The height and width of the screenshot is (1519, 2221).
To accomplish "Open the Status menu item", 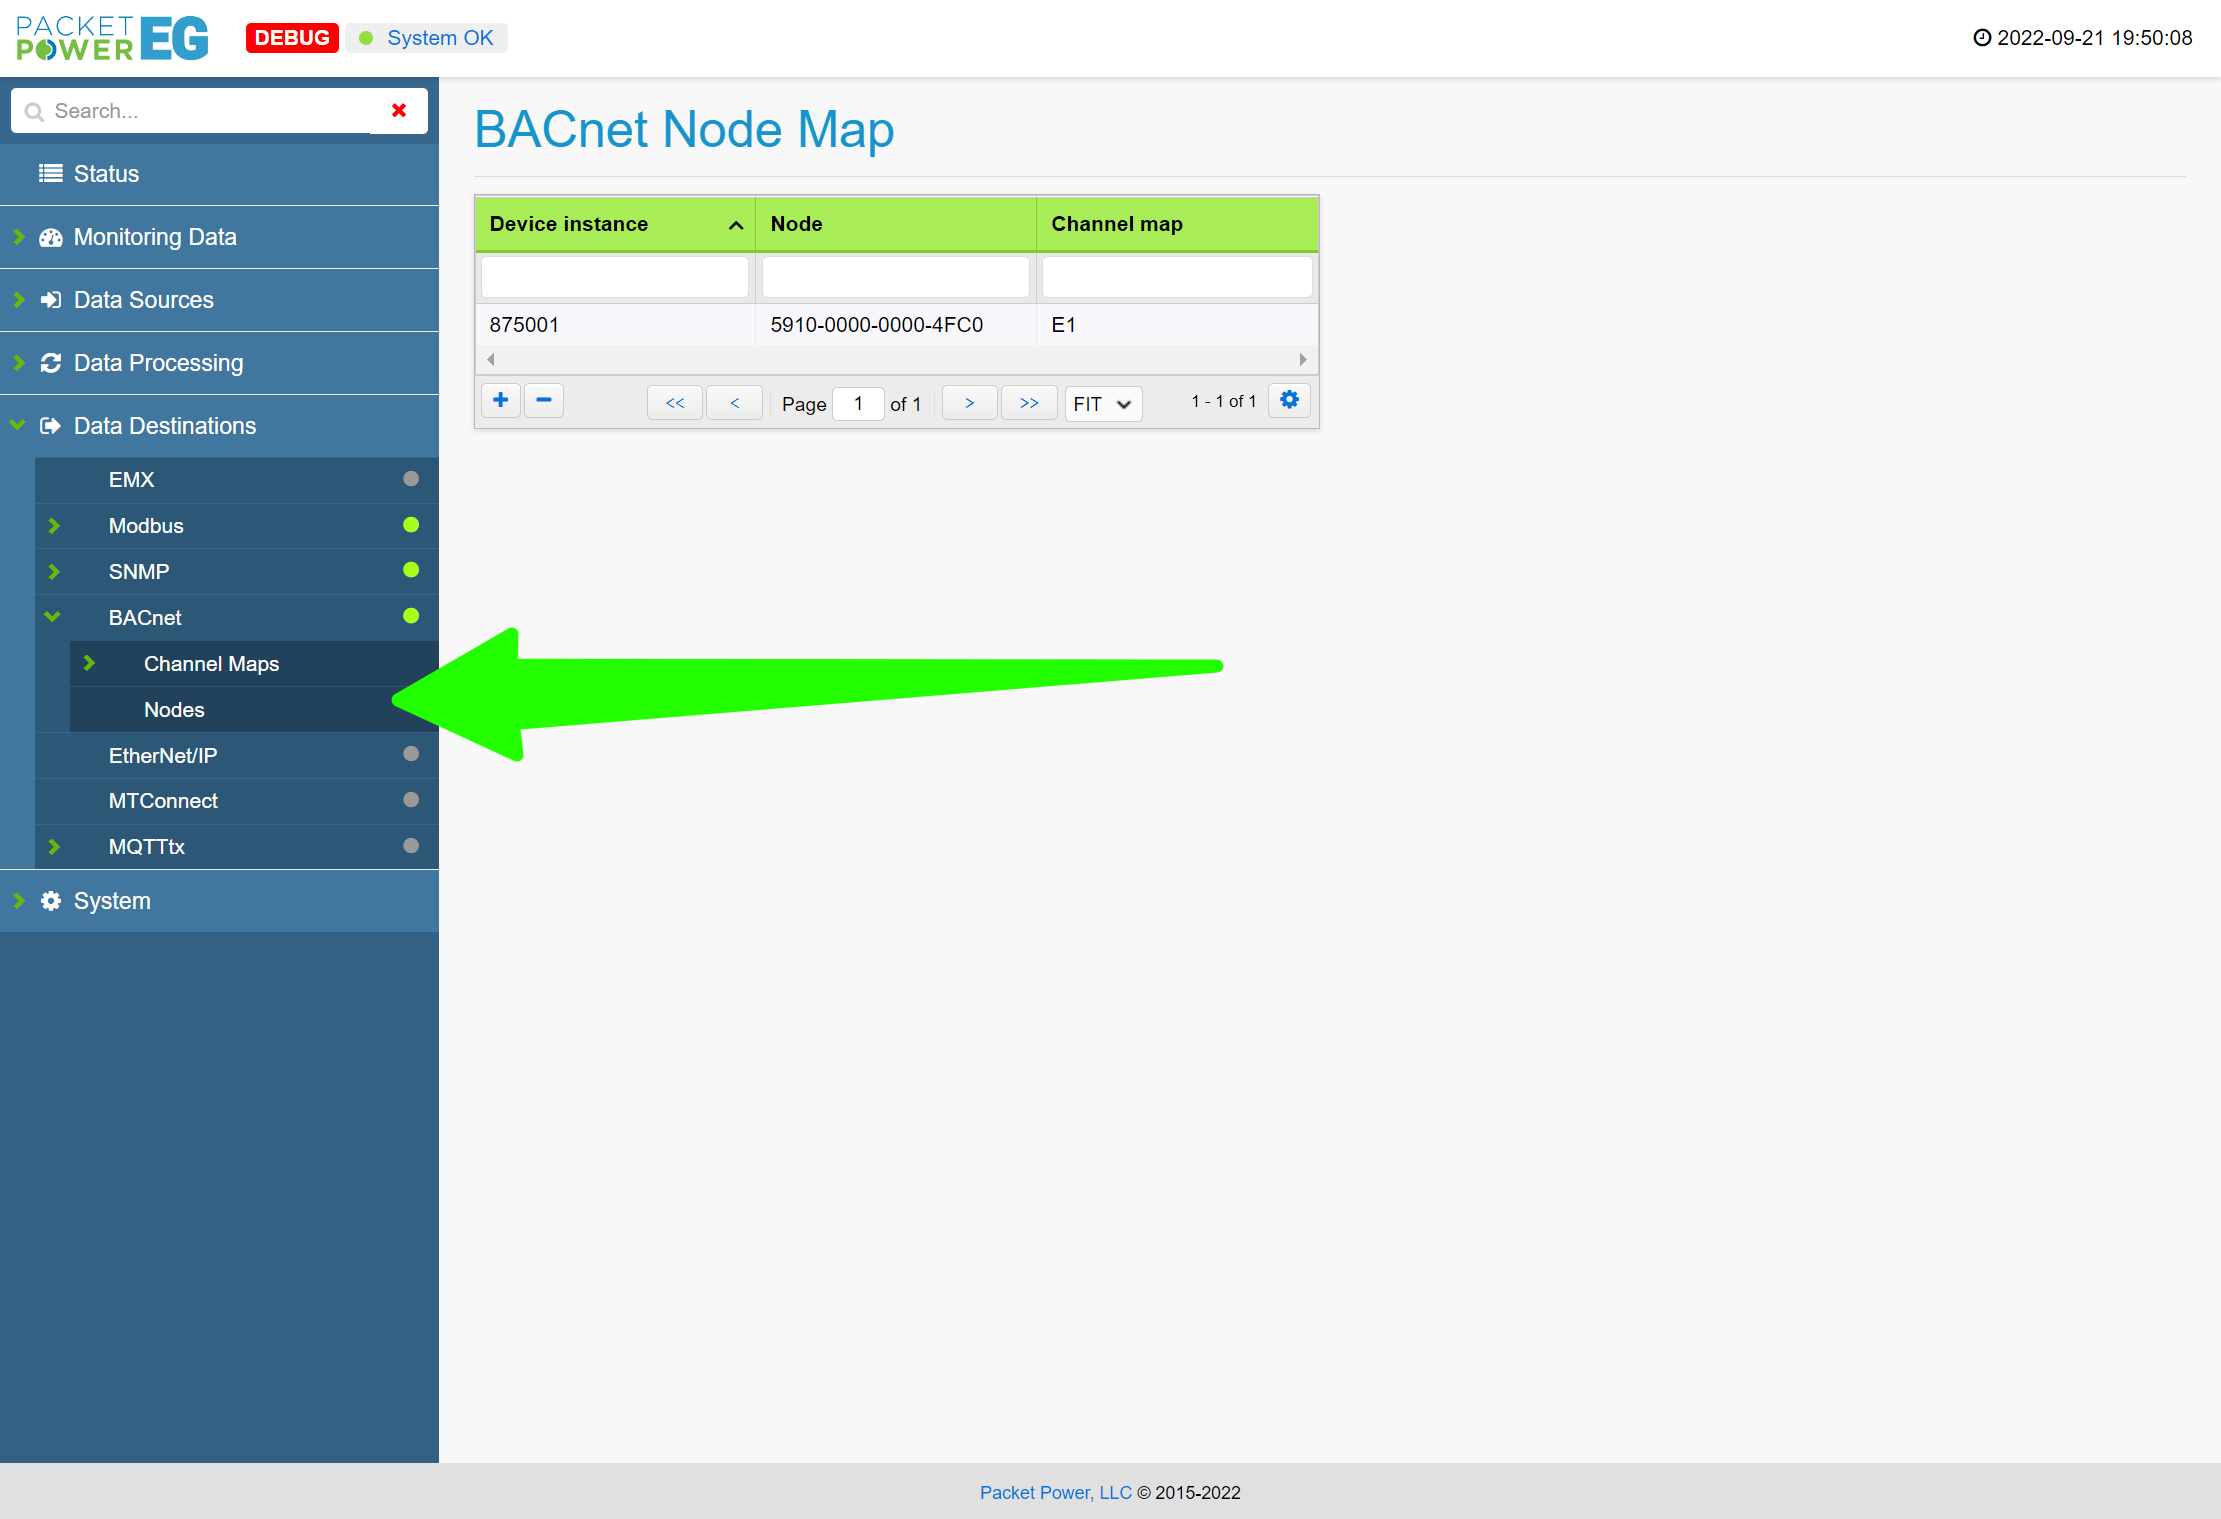I will 106,174.
